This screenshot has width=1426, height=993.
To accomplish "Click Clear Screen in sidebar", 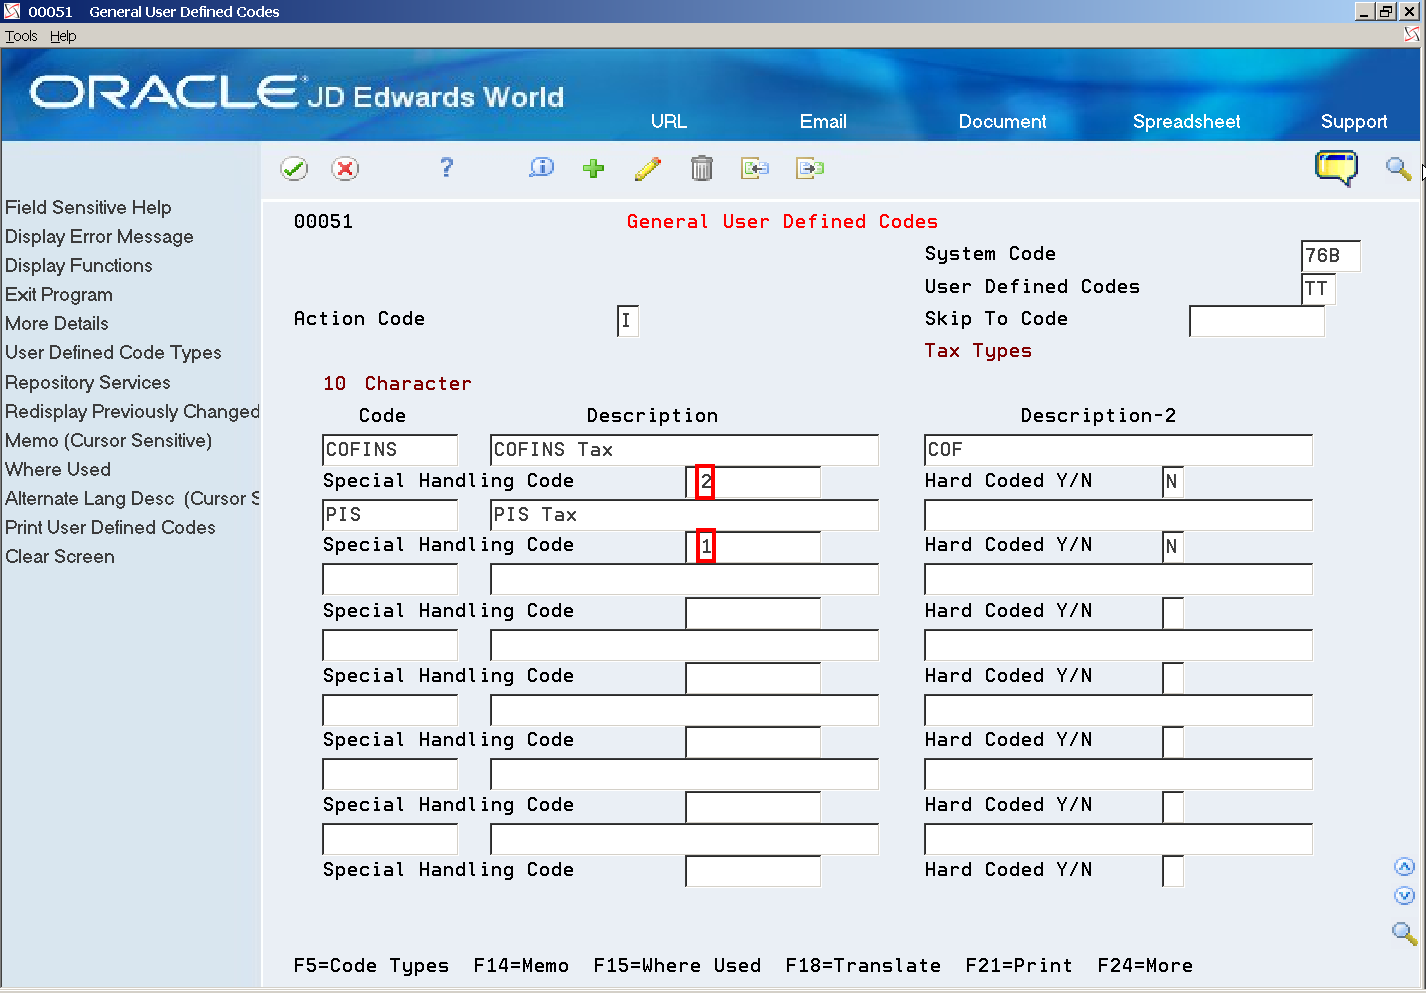I will pos(60,556).
